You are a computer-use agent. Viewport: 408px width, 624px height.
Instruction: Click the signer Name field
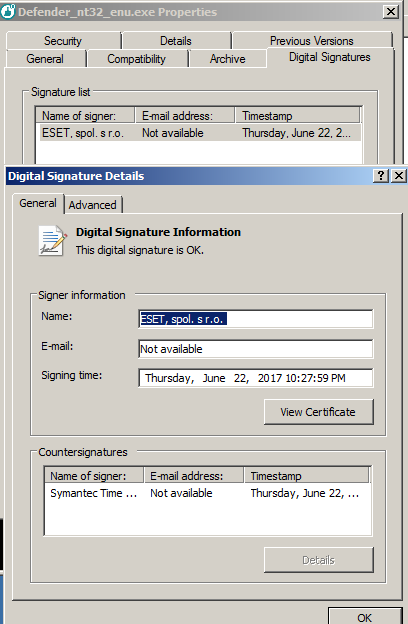[x=256, y=319]
